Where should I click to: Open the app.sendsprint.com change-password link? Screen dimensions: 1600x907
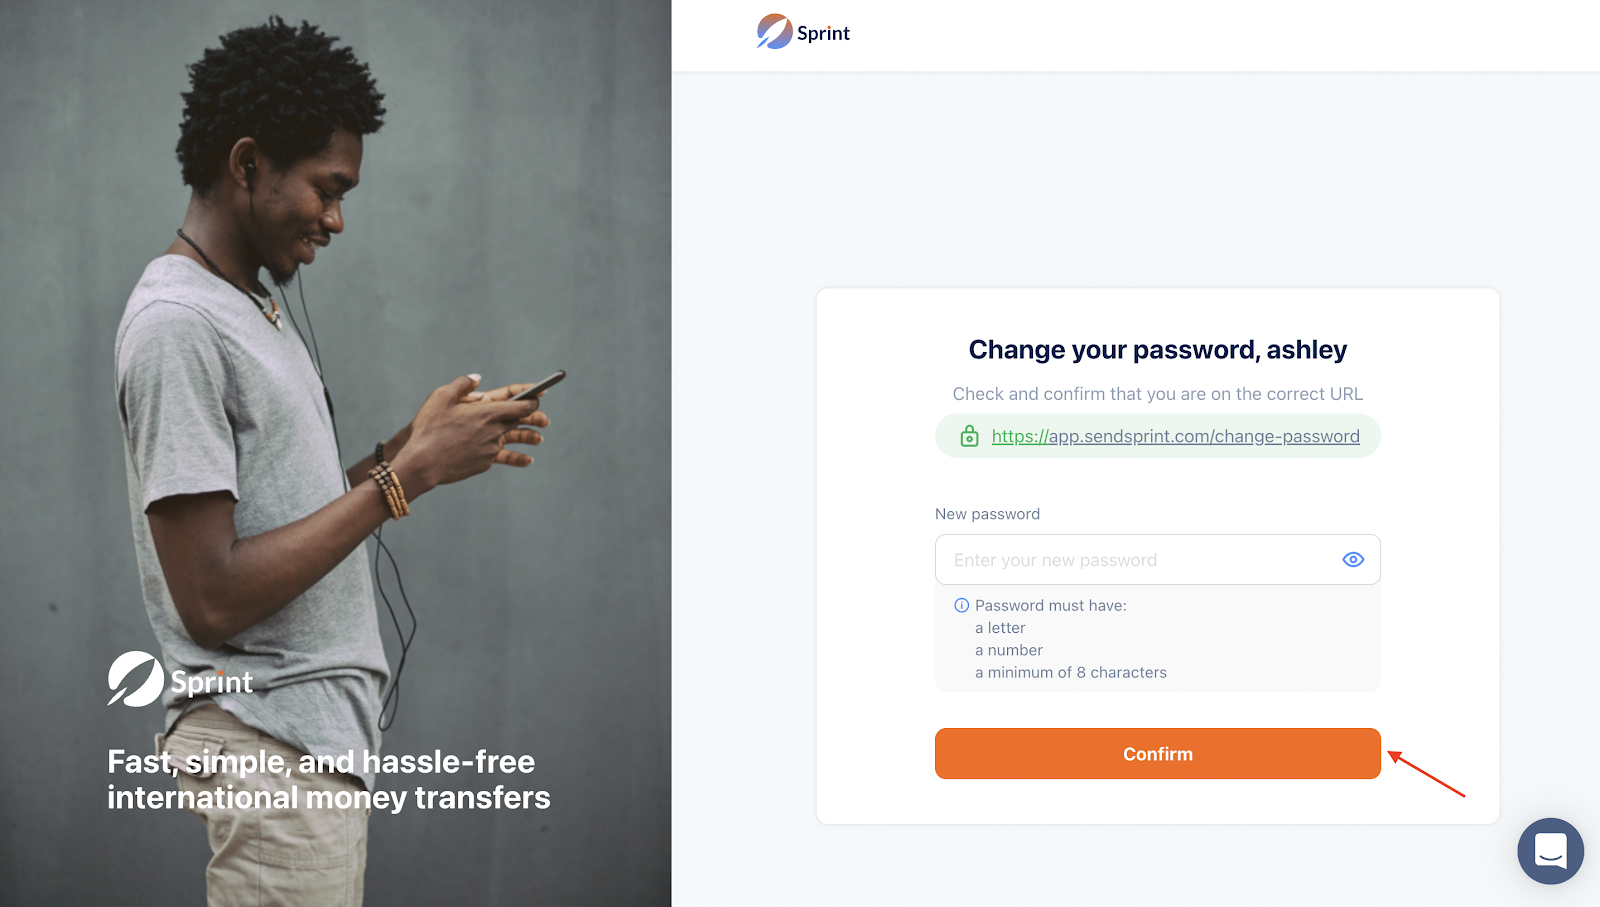coord(1175,436)
